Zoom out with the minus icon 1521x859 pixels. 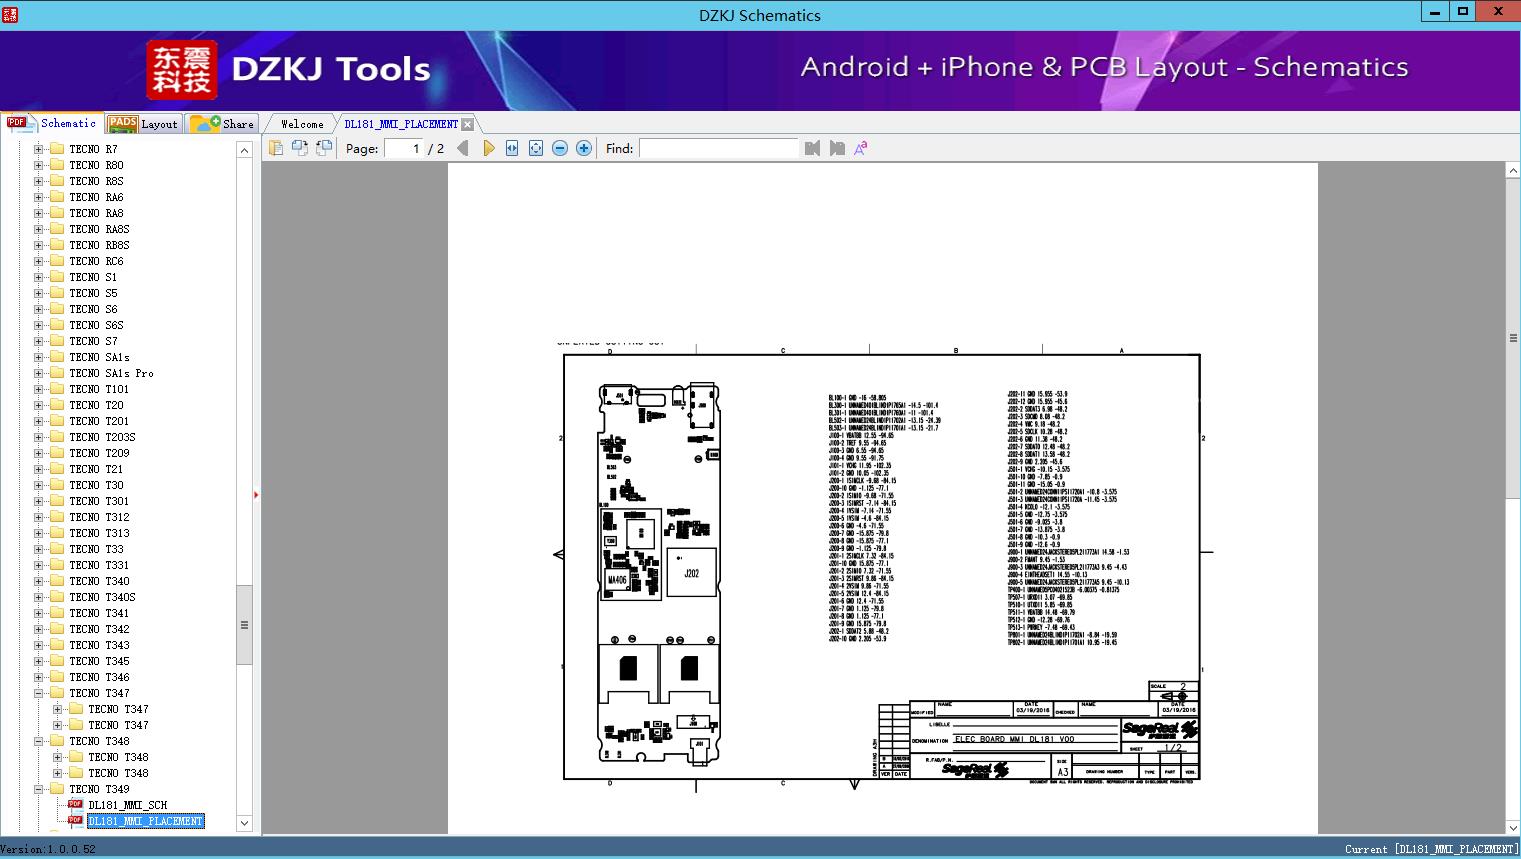[x=560, y=148]
